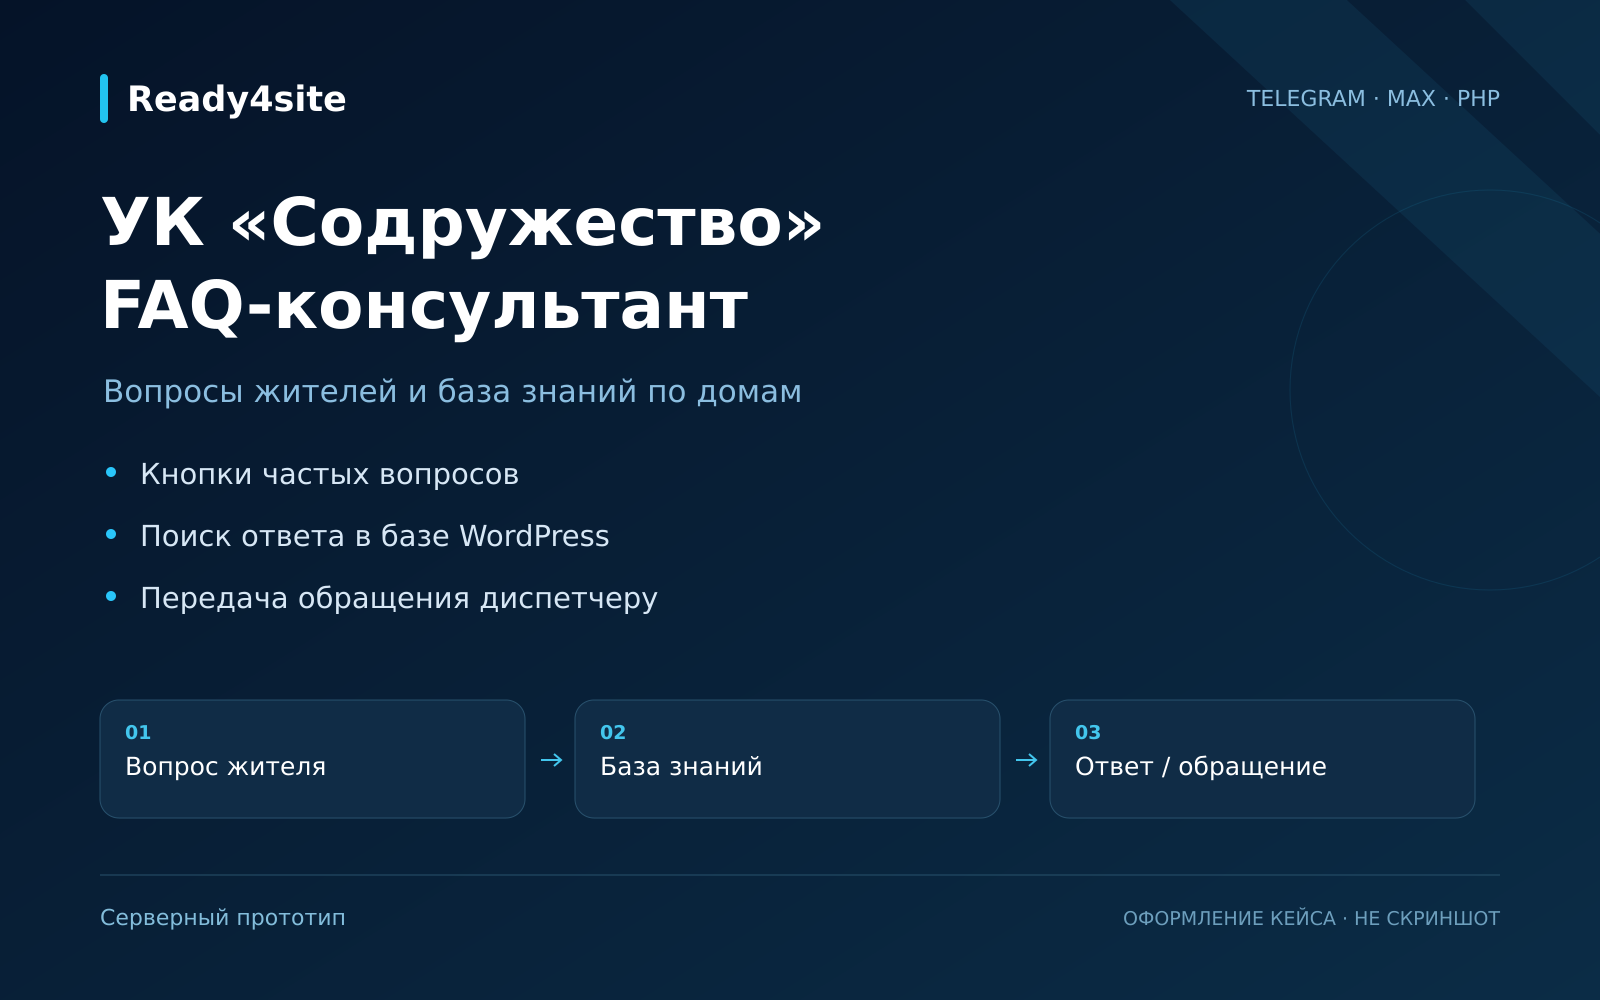Click the bullet Поиск ответа в базе WordPress
This screenshot has width=1600, height=1000.
[374, 536]
